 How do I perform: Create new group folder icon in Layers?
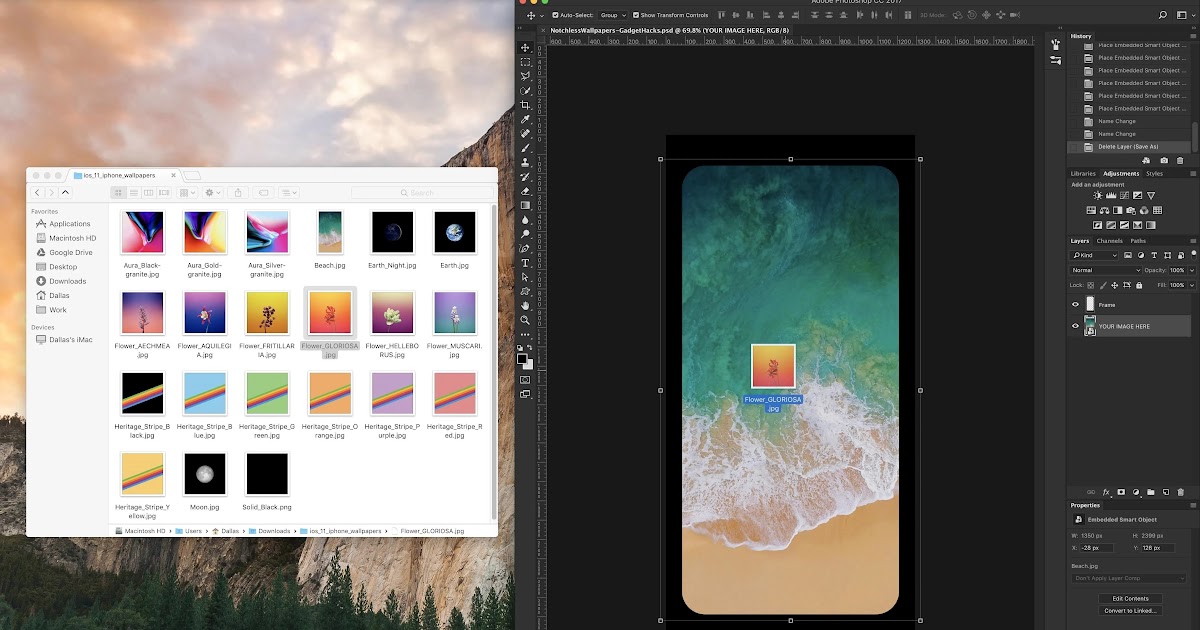(x=1151, y=492)
